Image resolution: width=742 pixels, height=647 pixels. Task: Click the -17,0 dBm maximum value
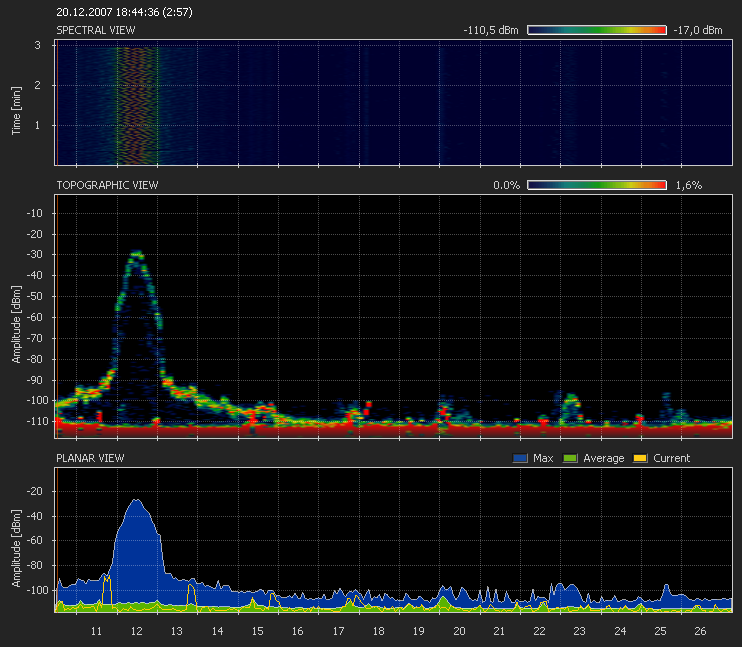(x=698, y=30)
